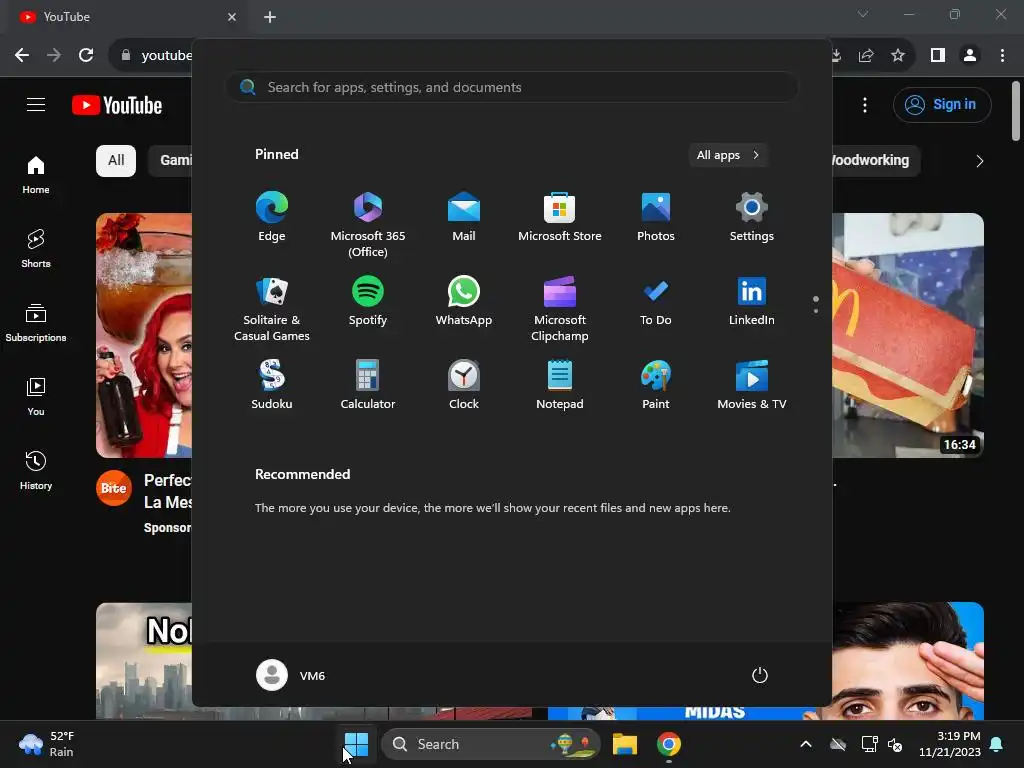Open WhatsApp from Start menu
1024x768 pixels.
tap(464, 301)
